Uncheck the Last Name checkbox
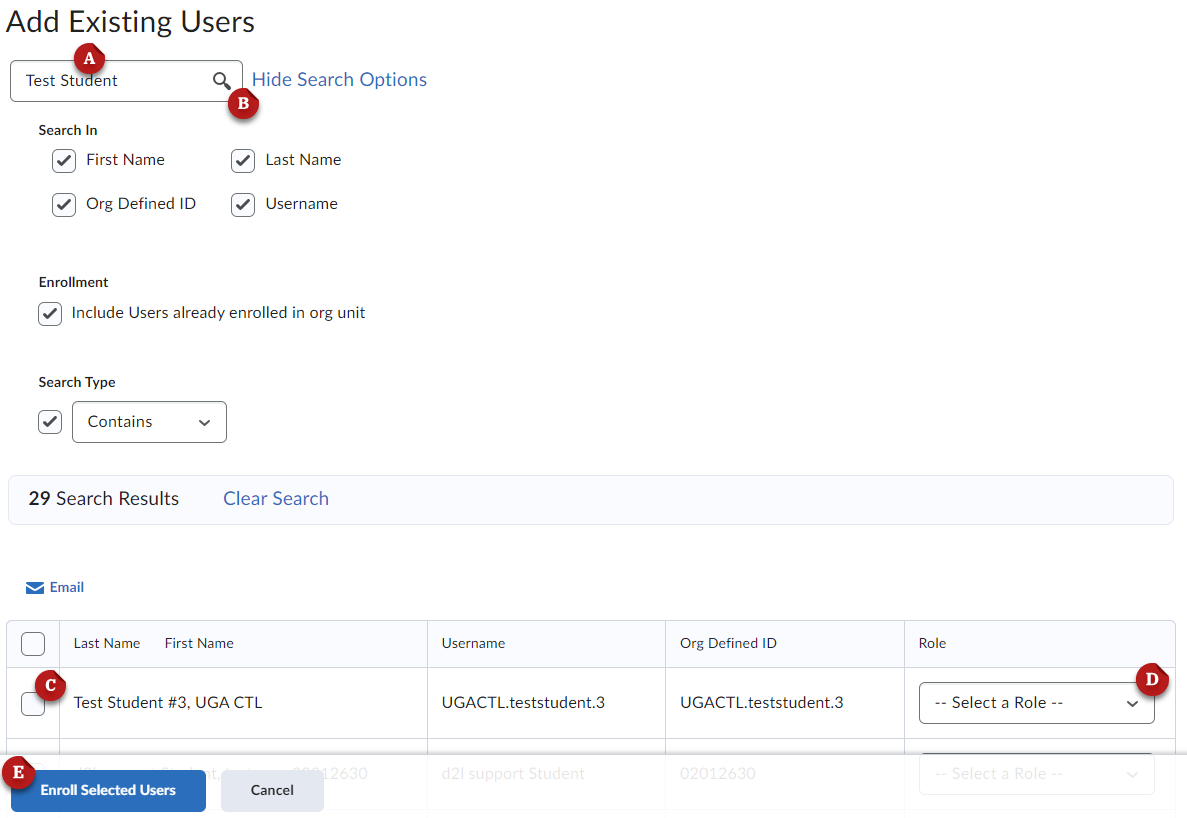 coord(243,161)
